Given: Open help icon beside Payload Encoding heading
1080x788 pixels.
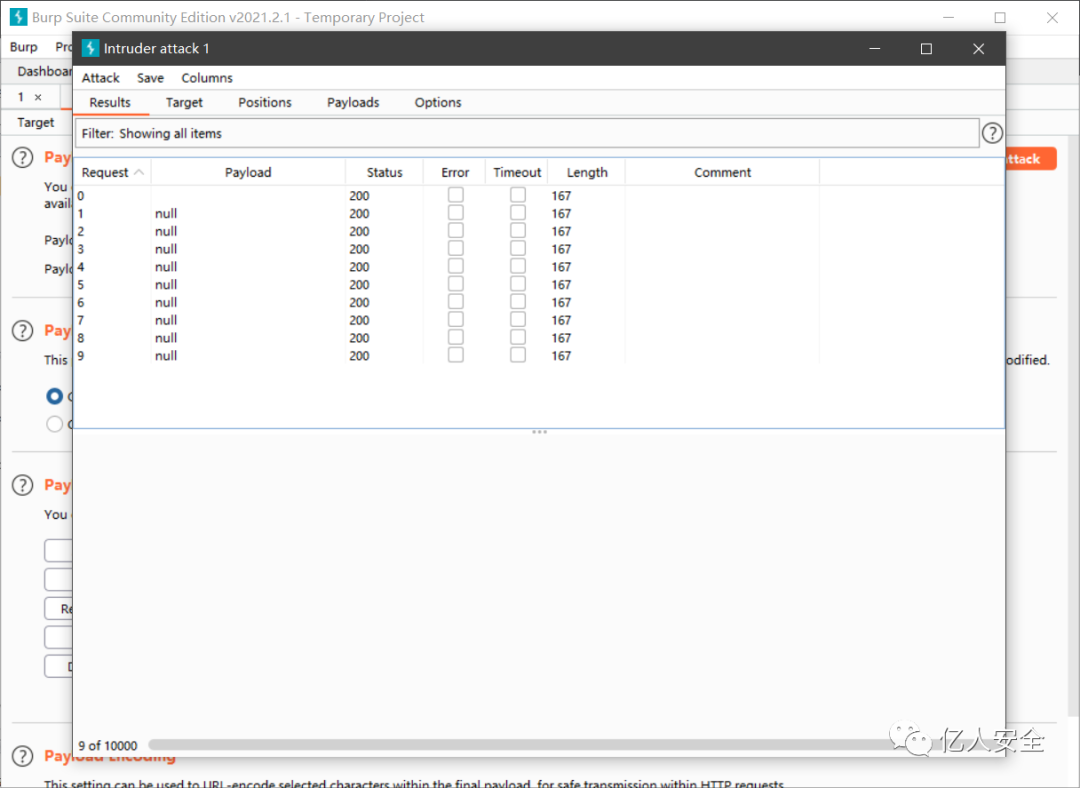Looking at the screenshot, I should [23, 756].
